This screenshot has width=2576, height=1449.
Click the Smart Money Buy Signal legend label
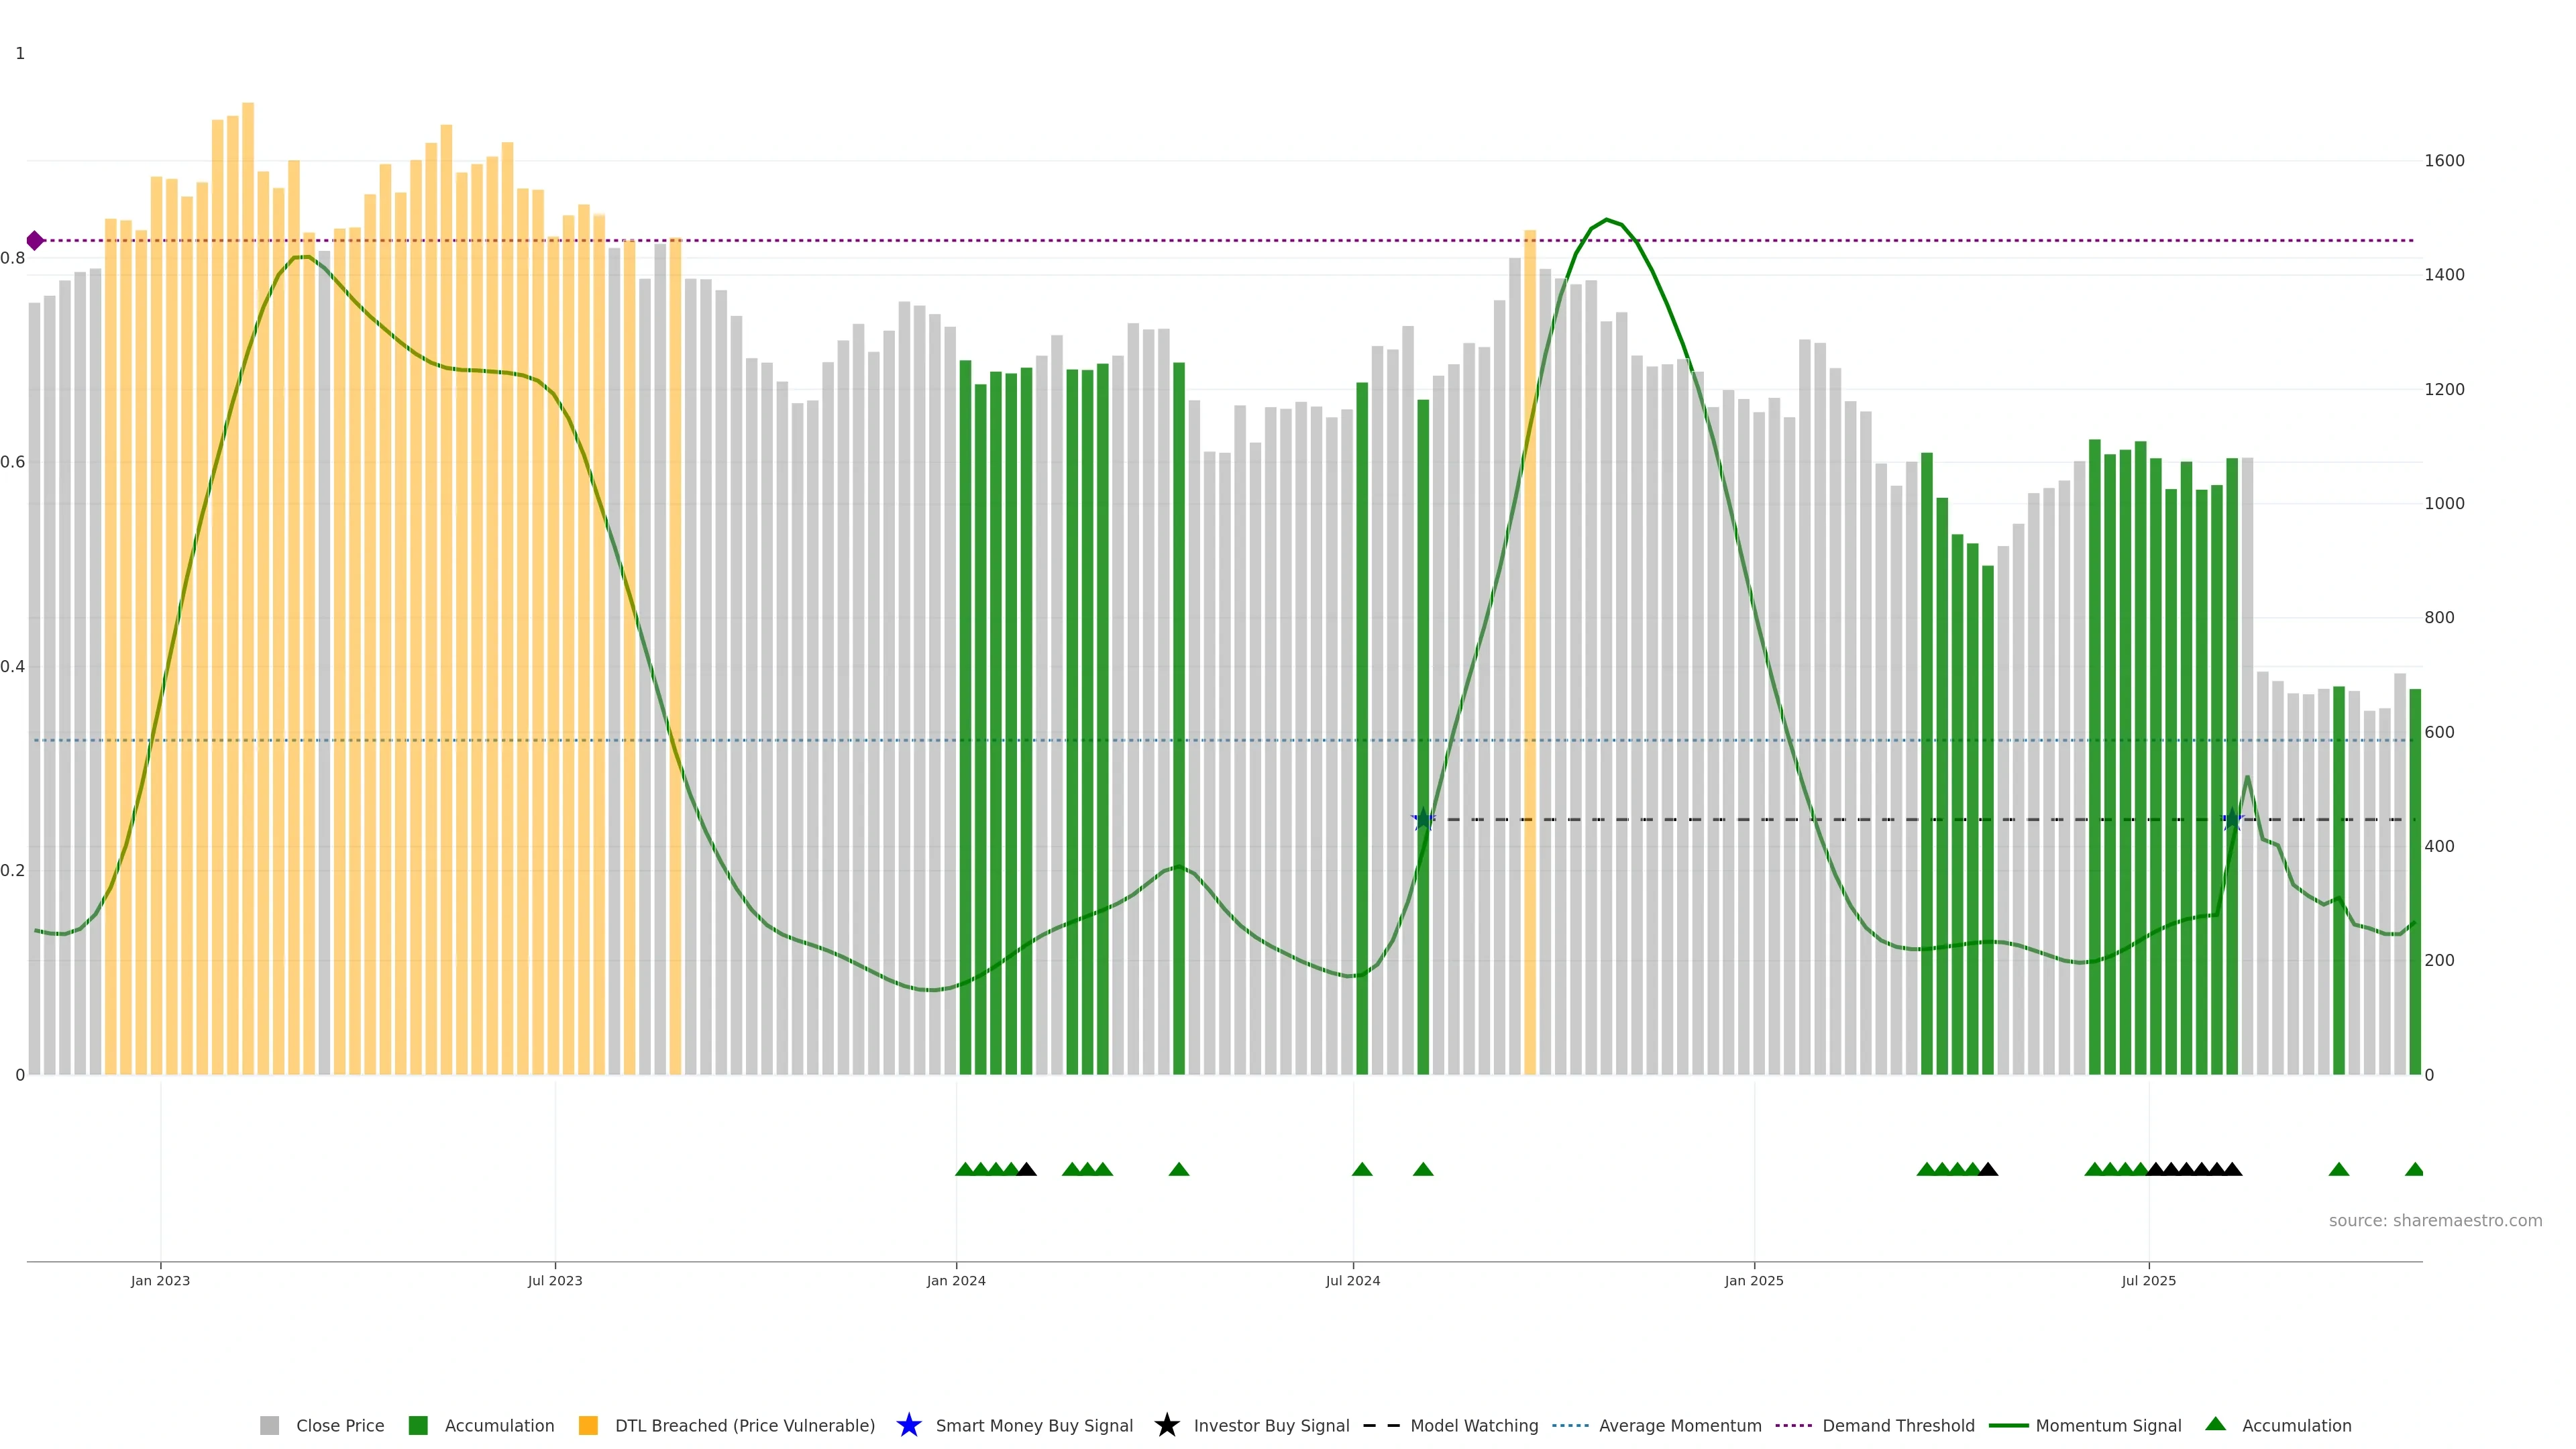(x=1034, y=1425)
